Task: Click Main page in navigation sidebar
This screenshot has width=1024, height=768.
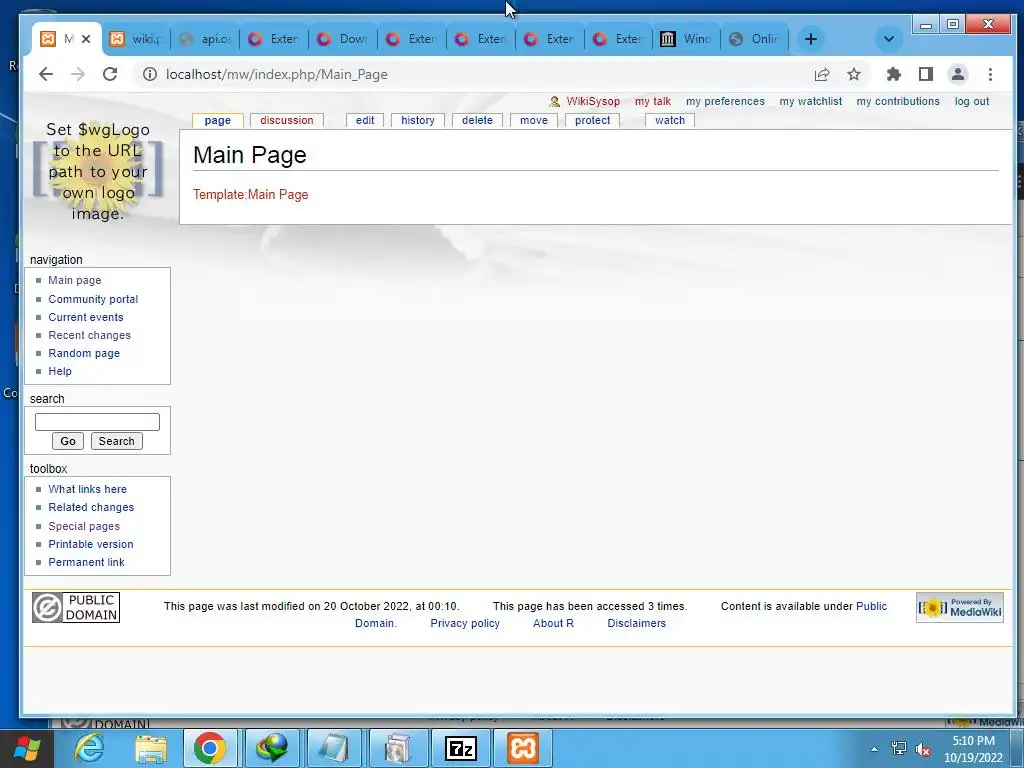Action: pos(74,280)
